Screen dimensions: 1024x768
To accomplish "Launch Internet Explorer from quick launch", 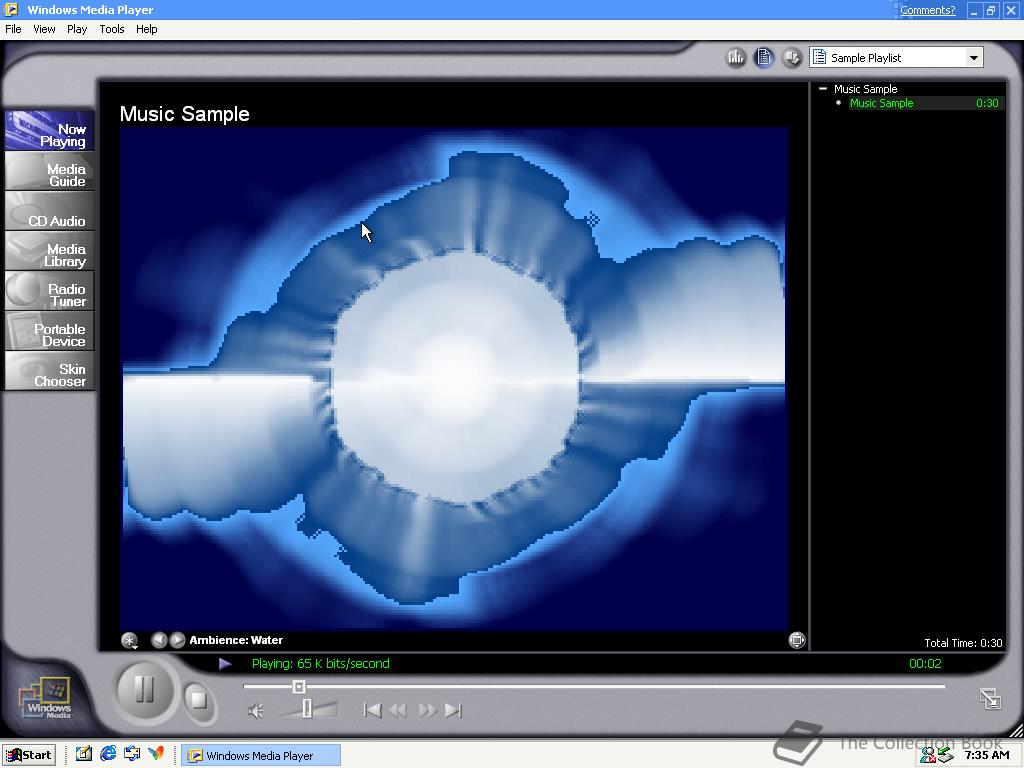I will coord(108,754).
